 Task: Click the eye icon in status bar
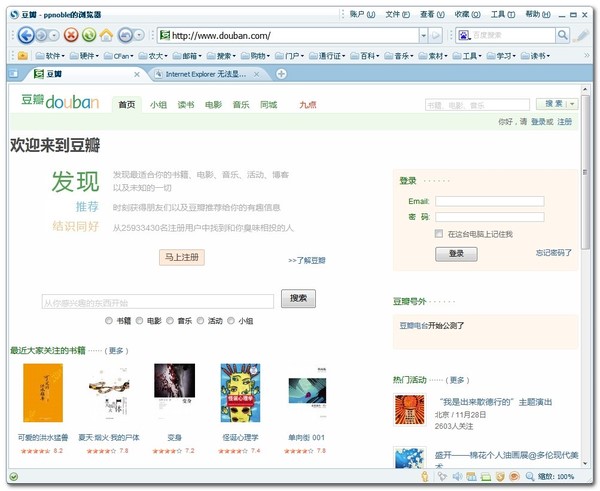515,476
